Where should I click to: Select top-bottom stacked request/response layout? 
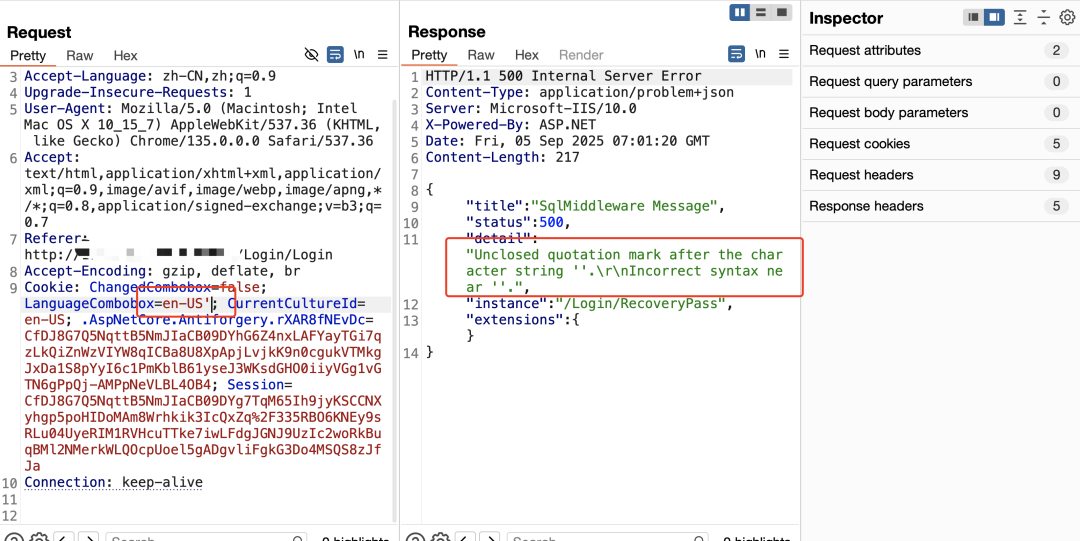pos(761,12)
